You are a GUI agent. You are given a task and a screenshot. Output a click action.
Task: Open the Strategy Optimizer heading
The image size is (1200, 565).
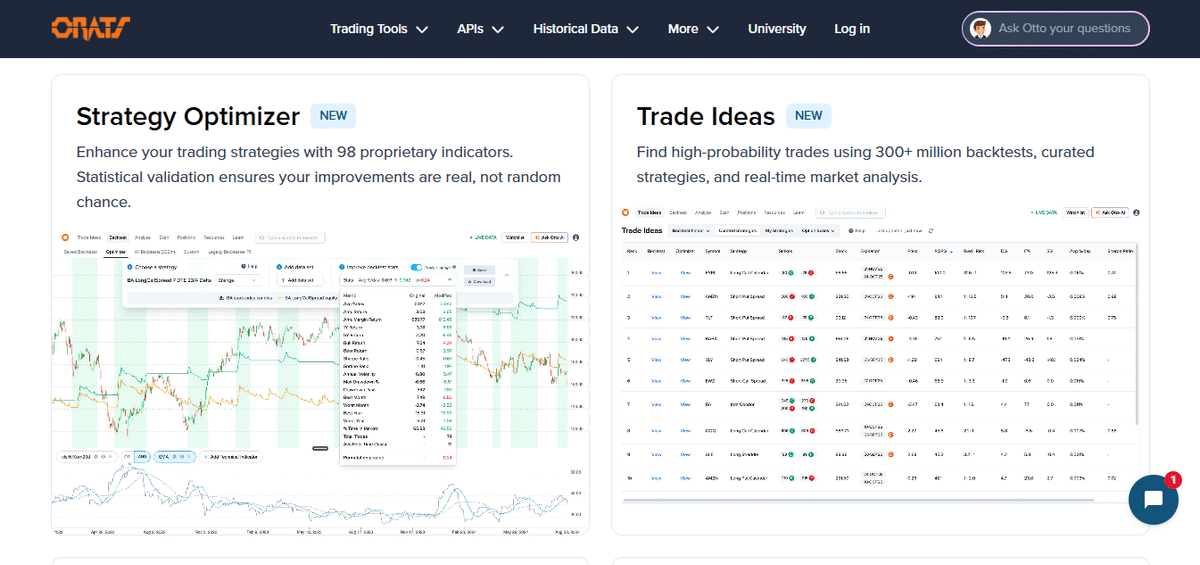click(188, 116)
